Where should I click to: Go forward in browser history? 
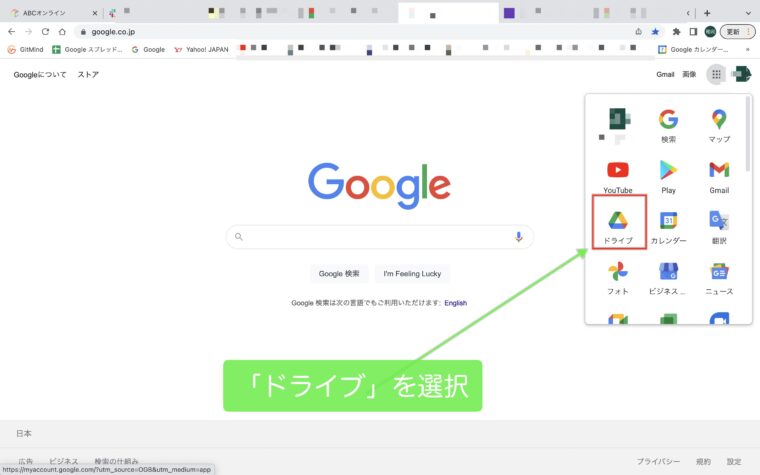pos(29,32)
